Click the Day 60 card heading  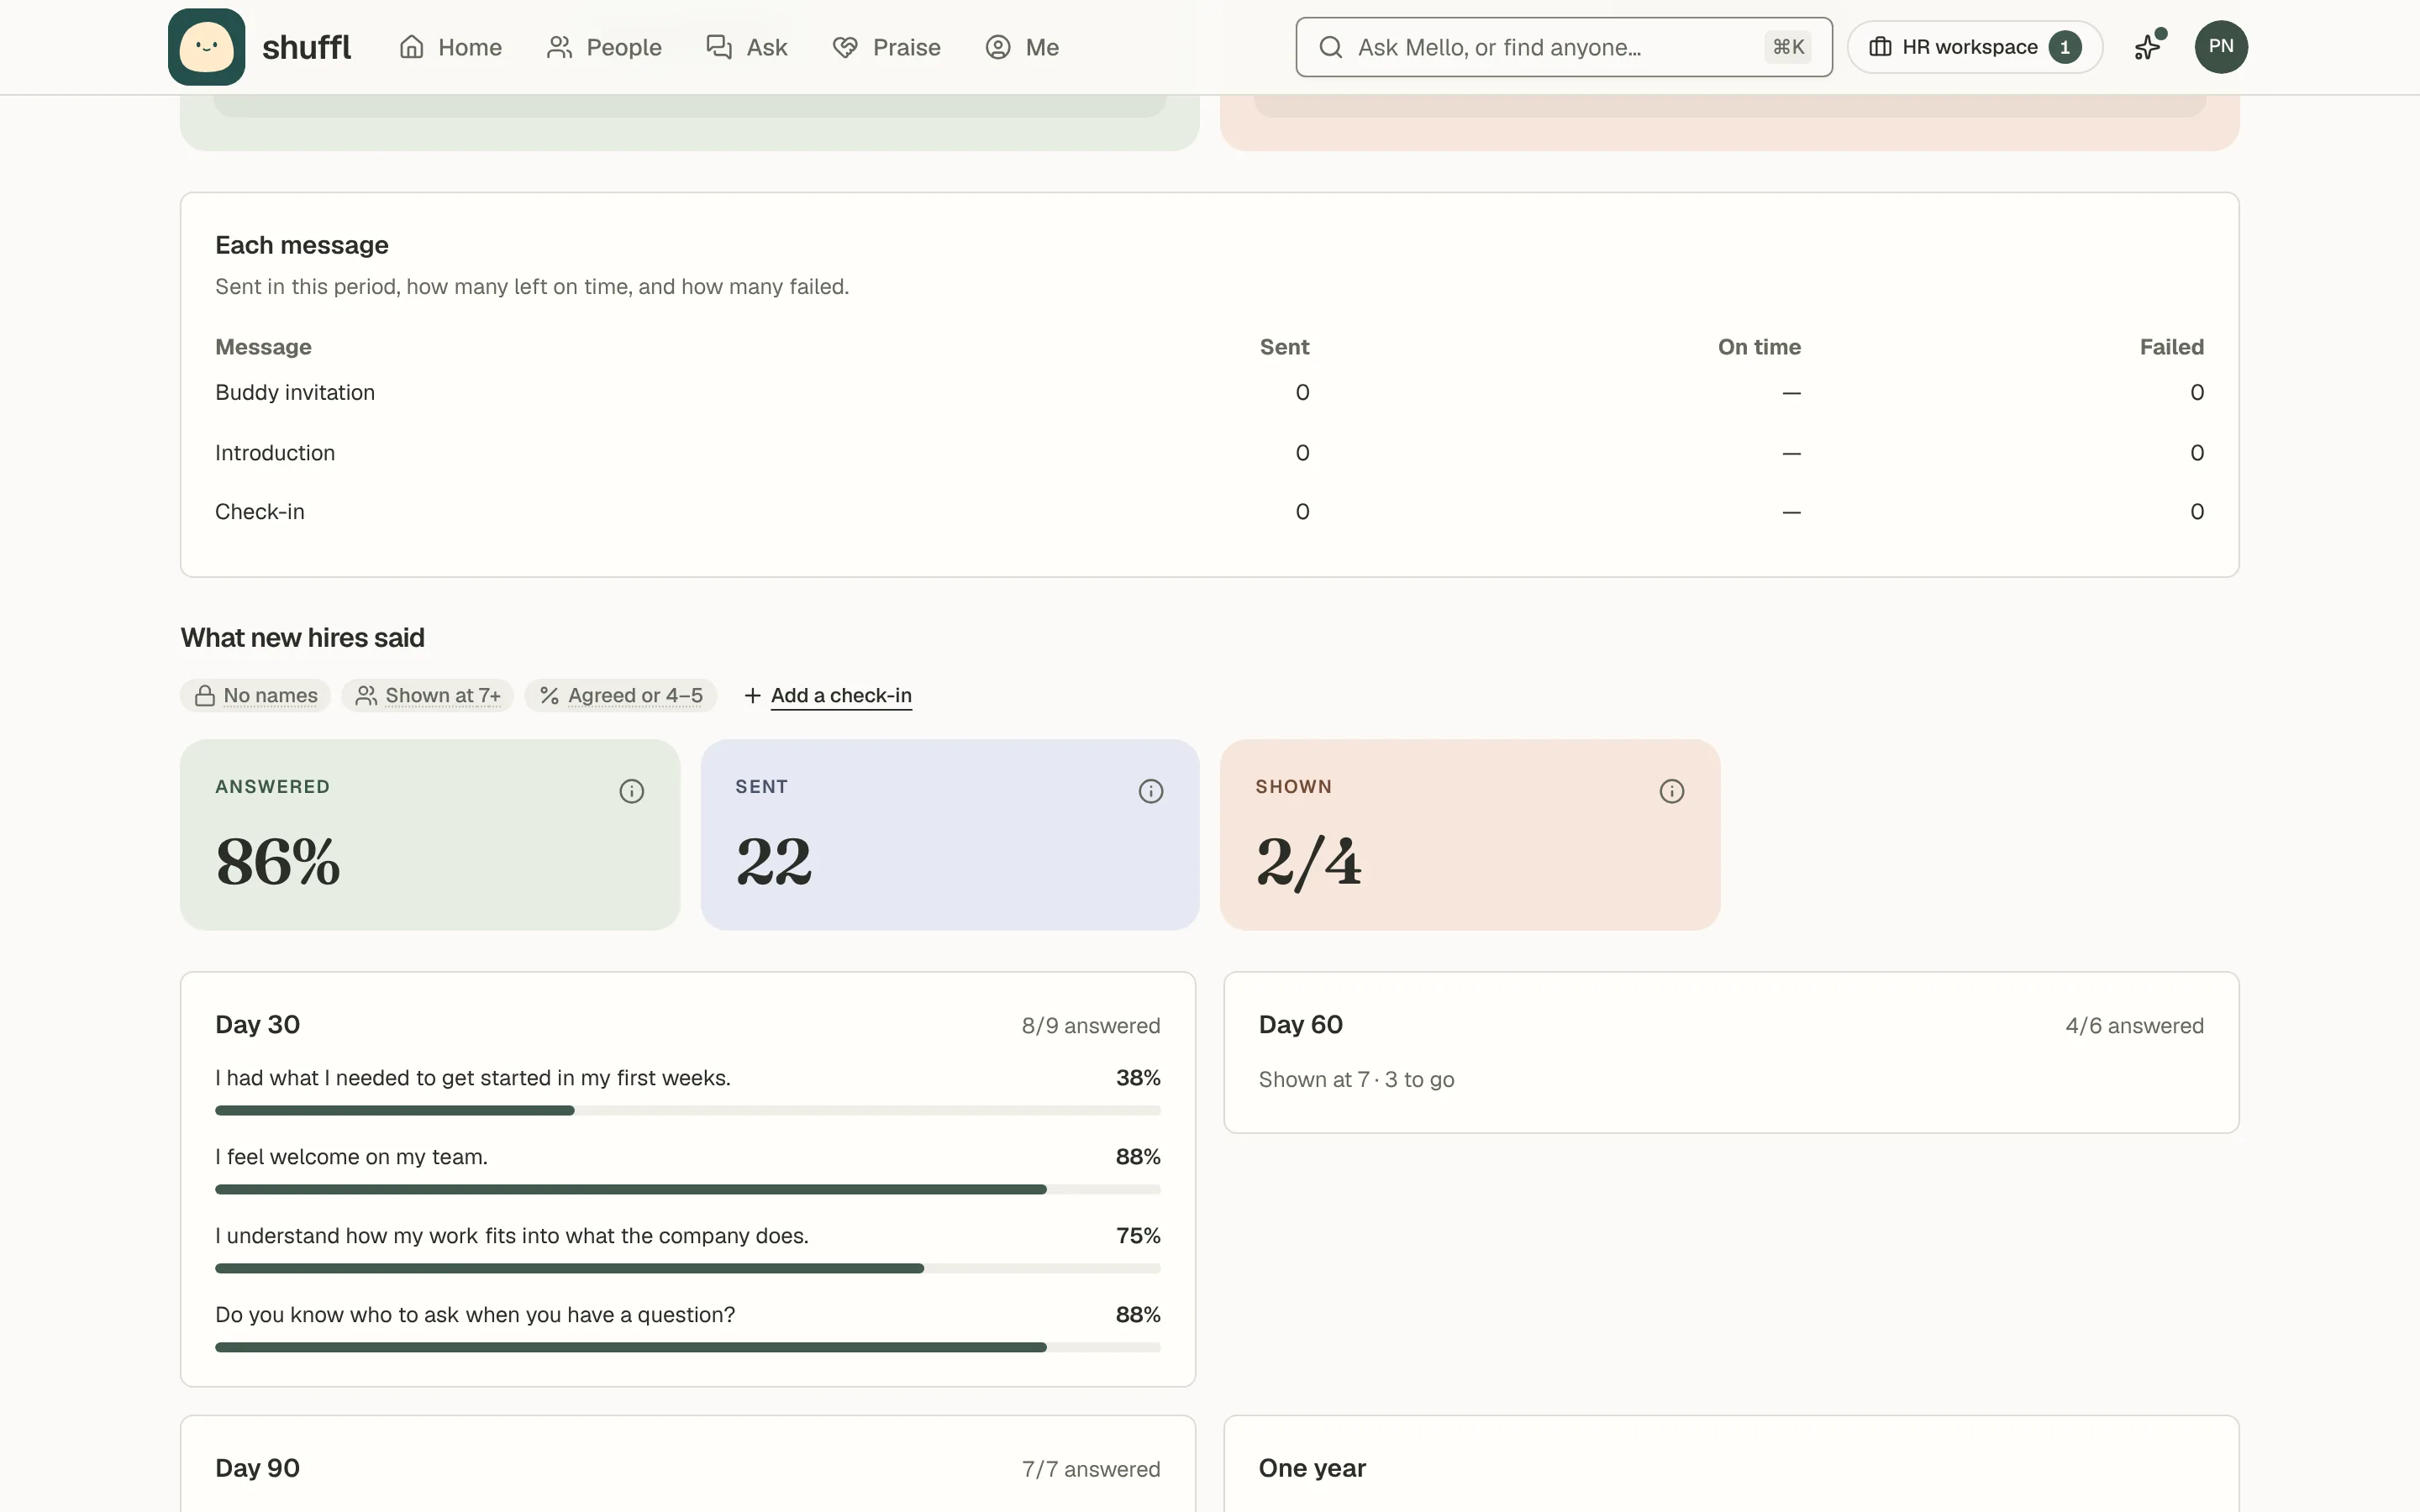coord(1301,1025)
